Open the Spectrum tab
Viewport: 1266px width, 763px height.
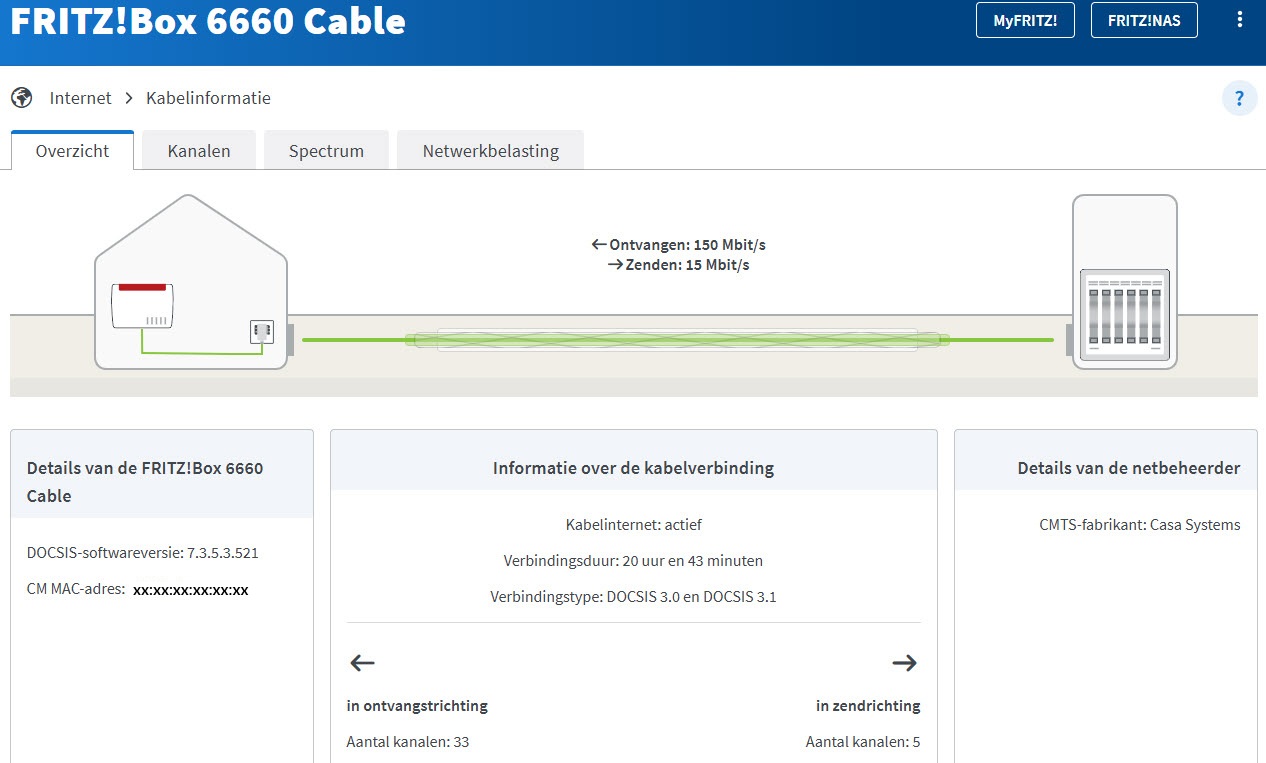click(x=326, y=151)
